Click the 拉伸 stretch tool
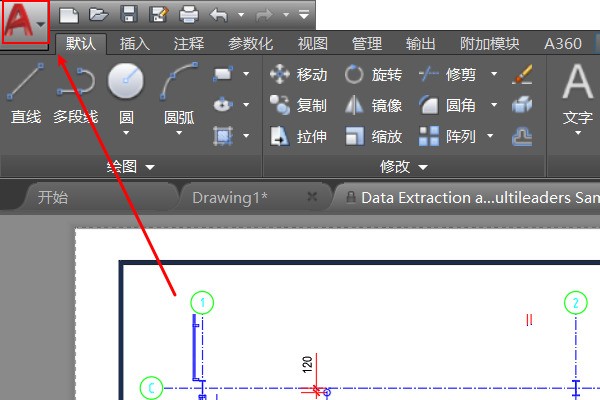The image size is (600, 400). point(298,136)
